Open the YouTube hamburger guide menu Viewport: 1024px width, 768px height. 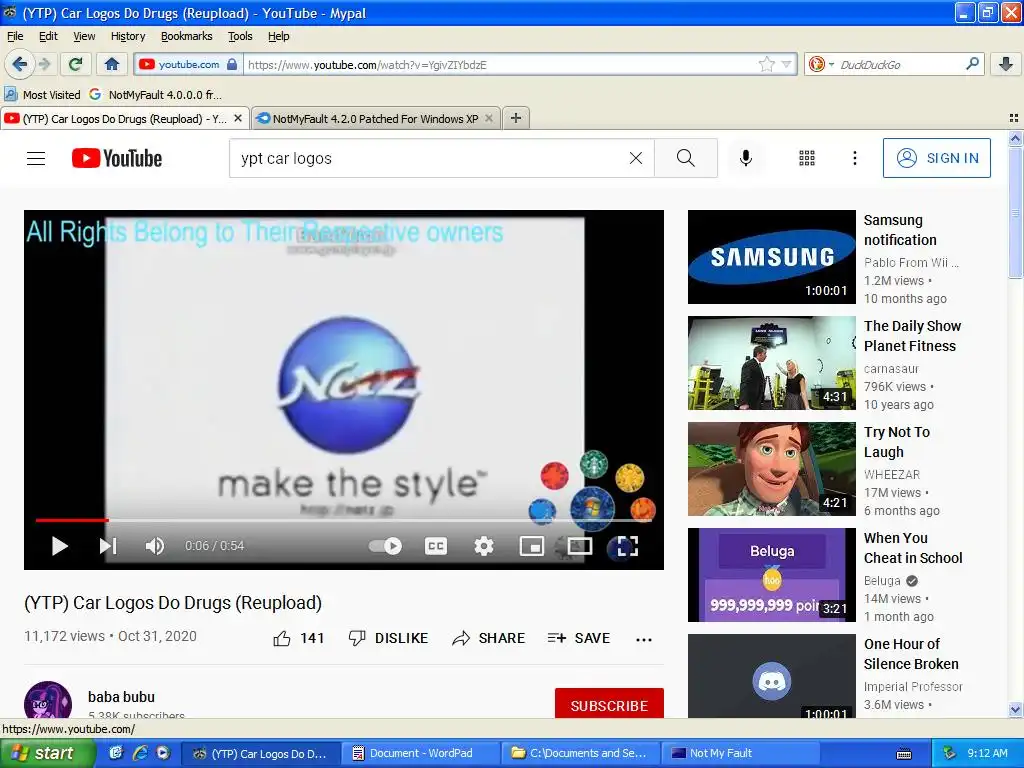point(36,158)
